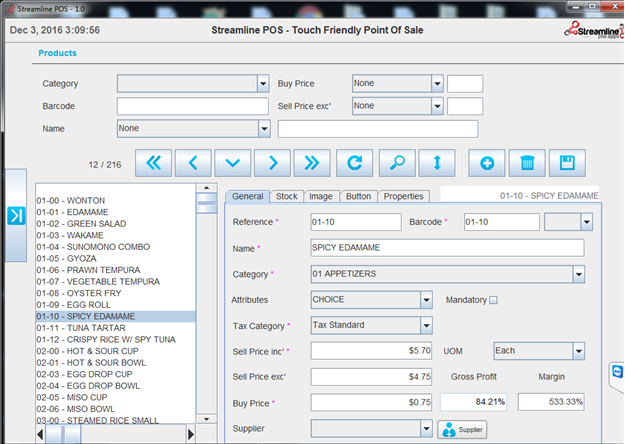Jump to last product record
625x444 pixels.
(x=312, y=163)
